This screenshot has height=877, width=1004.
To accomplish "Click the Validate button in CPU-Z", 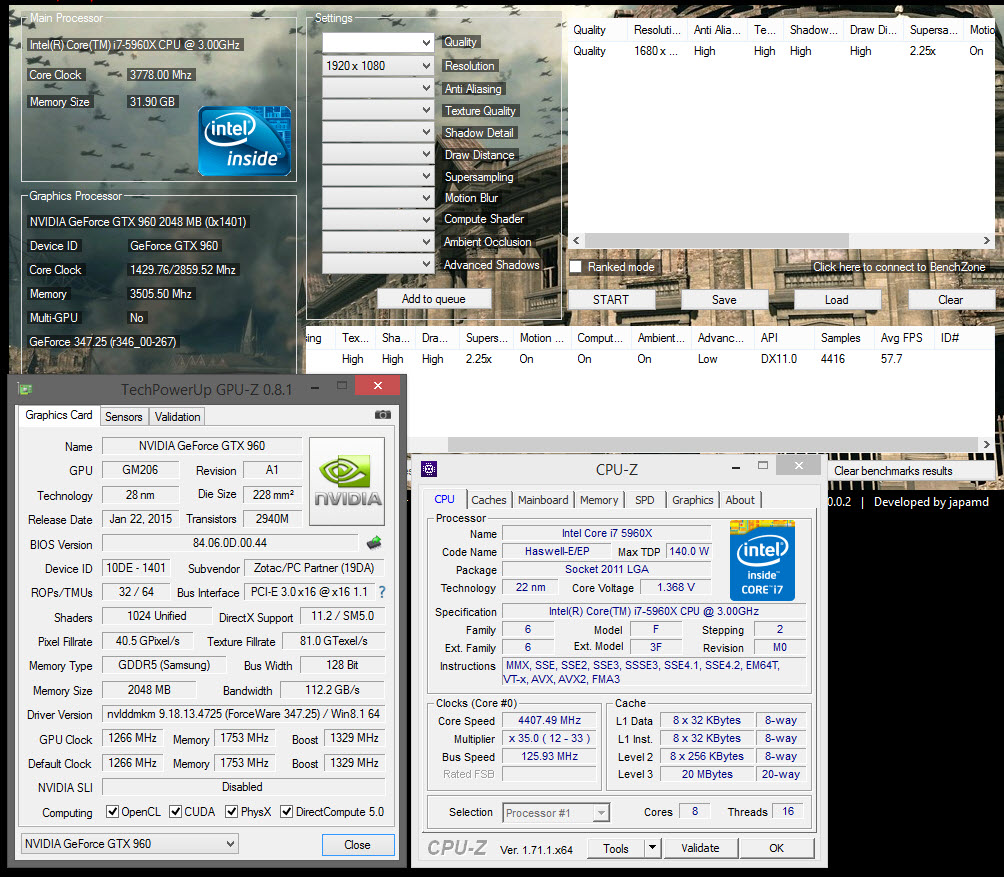I will [x=700, y=848].
